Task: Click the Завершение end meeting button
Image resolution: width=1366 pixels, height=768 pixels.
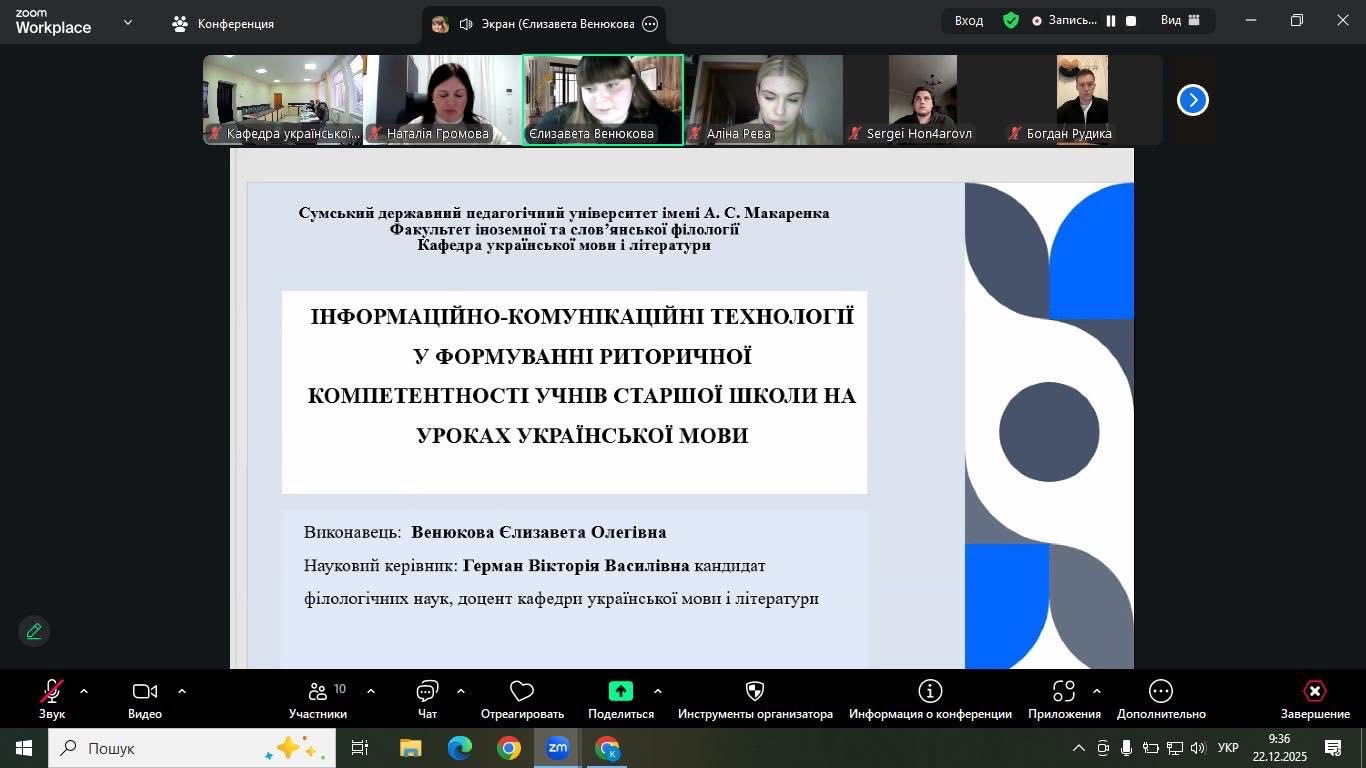Action: pyautogui.click(x=1315, y=698)
